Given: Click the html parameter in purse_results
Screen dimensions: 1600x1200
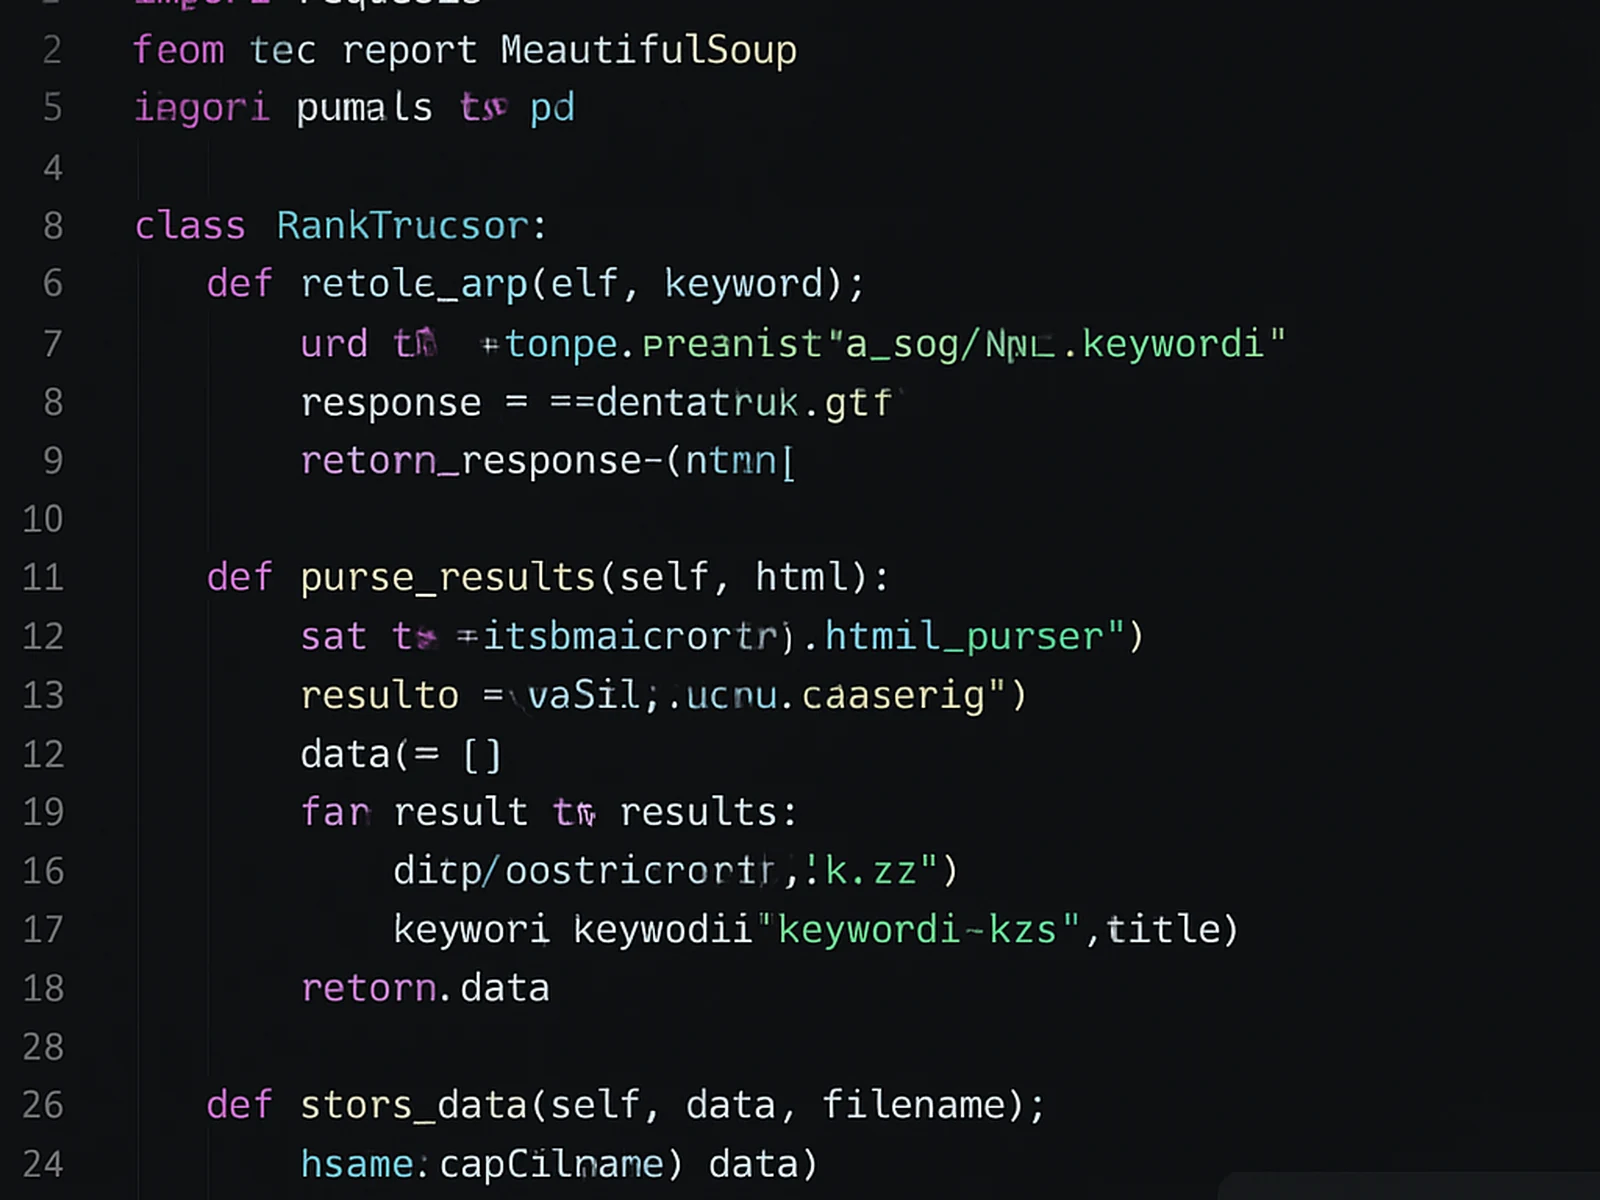Looking at the screenshot, I should 801,577.
